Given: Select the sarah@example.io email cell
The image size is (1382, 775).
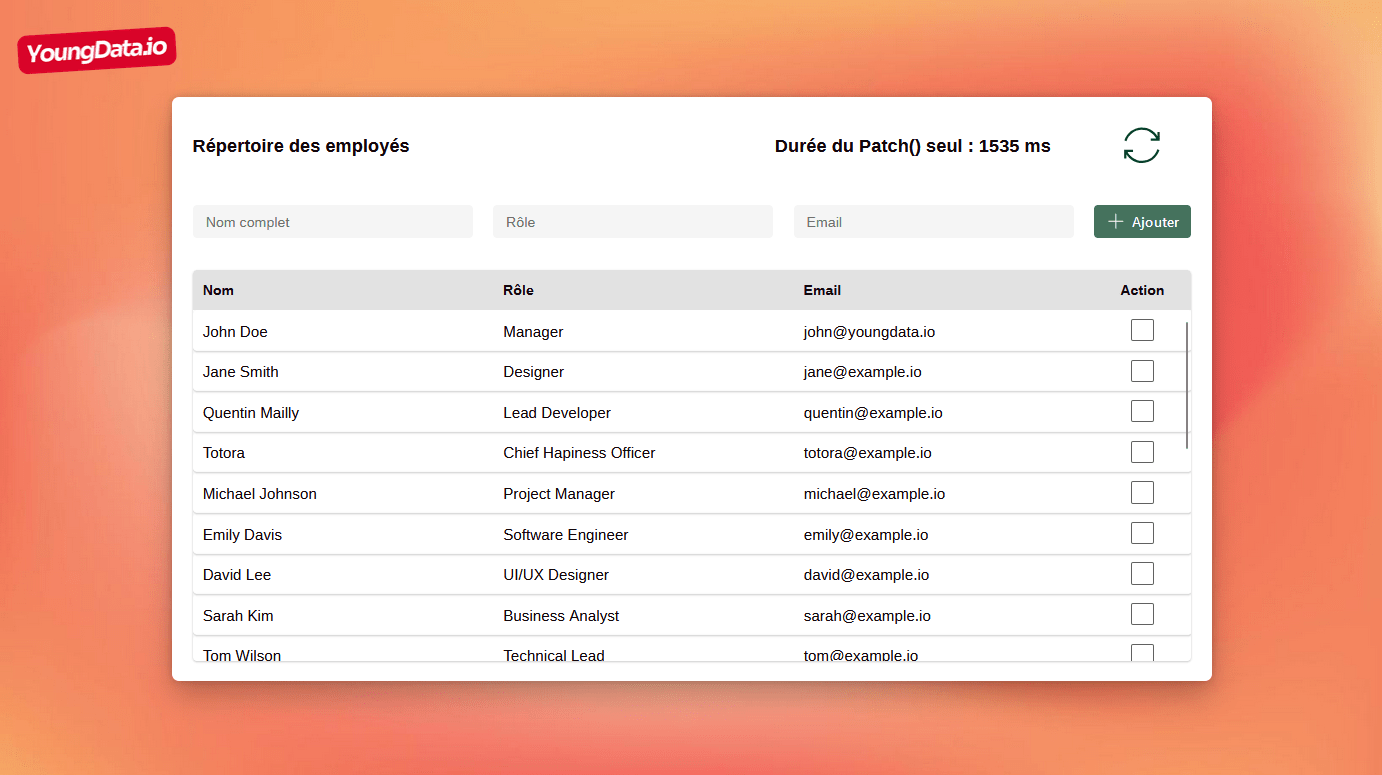Looking at the screenshot, I should pyautogui.click(x=868, y=616).
